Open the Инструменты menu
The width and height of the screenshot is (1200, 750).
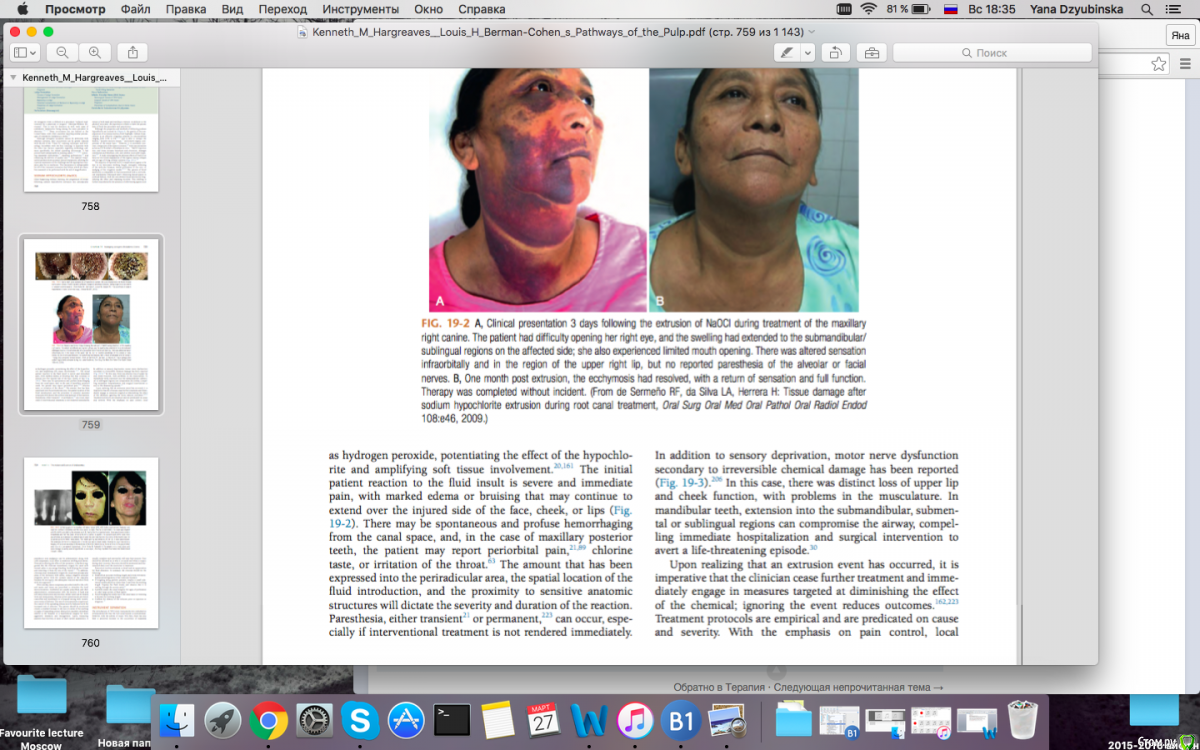[360, 9]
